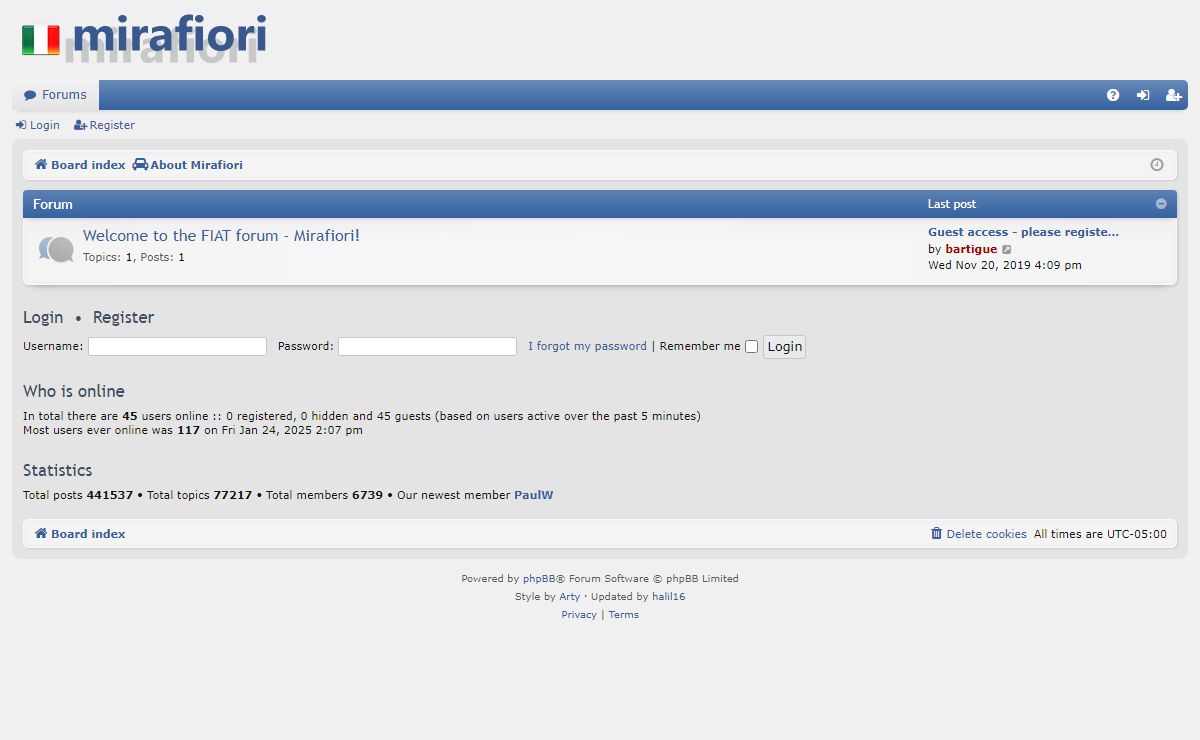Open the phpBB link in footer
This screenshot has height=740, width=1200.
click(x=539, y=578)
